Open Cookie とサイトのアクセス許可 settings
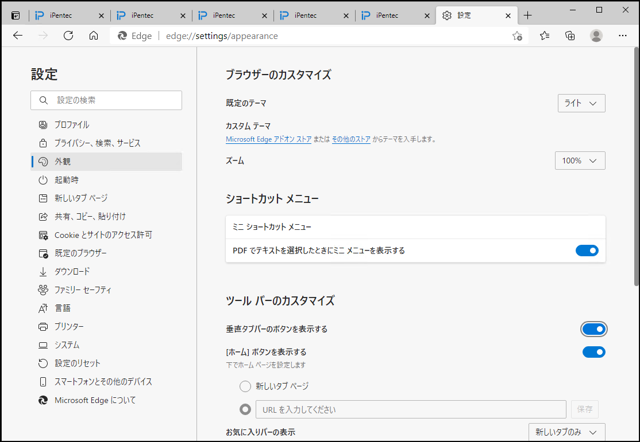 (x=106, y=235)
